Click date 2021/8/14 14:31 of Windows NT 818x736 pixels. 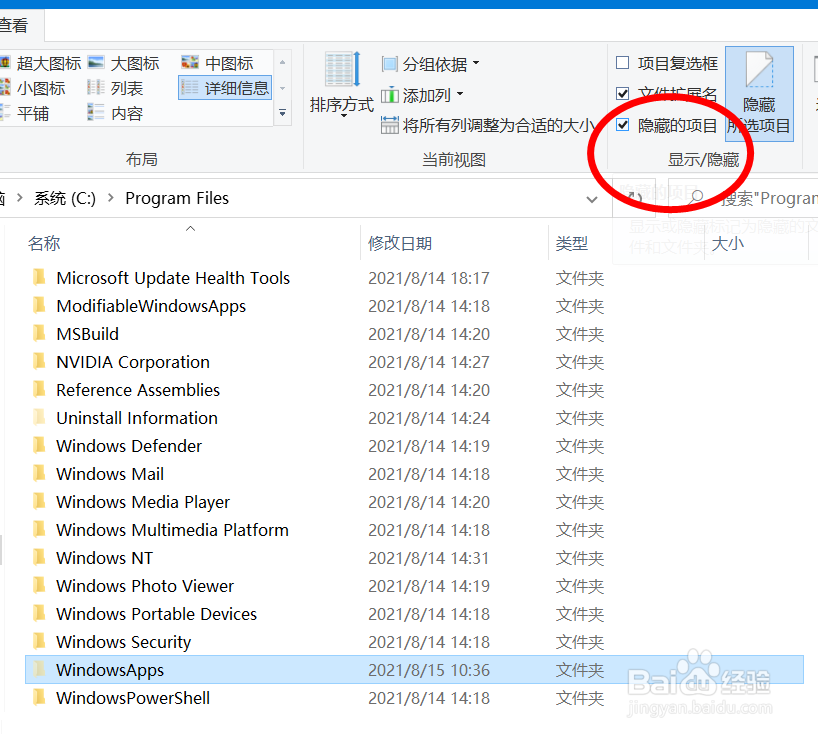tap(429, 558)
